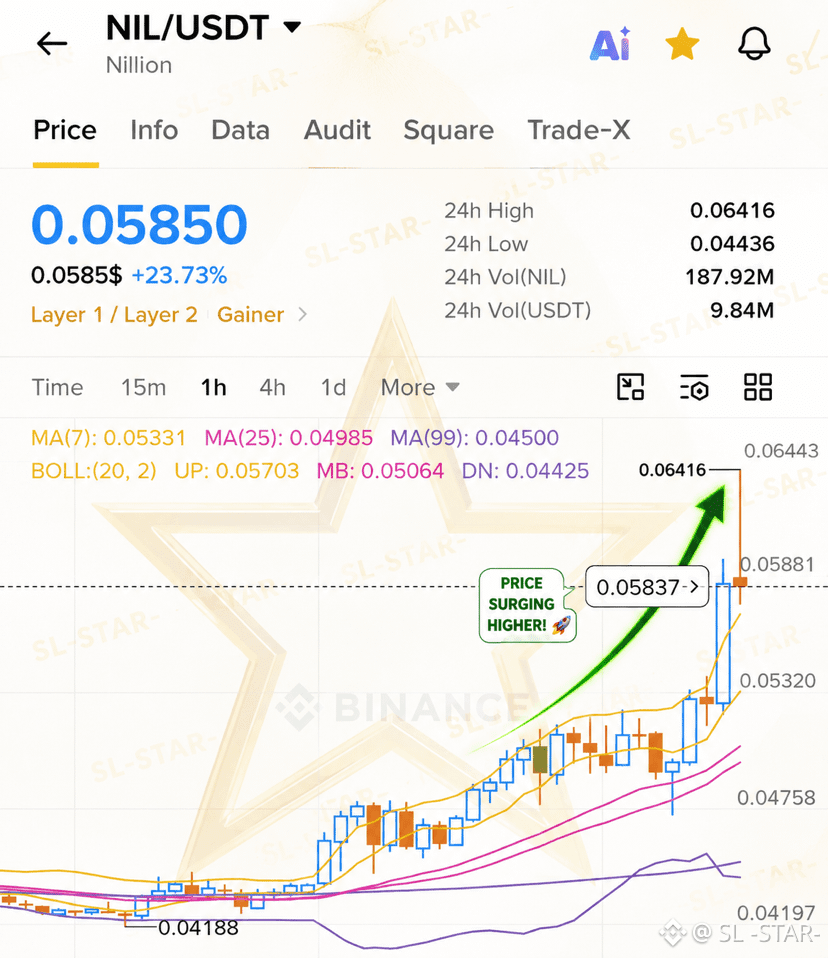Expand the More intervals dropdown
This screenshot has height=958, width=828.
click(420, 387)
